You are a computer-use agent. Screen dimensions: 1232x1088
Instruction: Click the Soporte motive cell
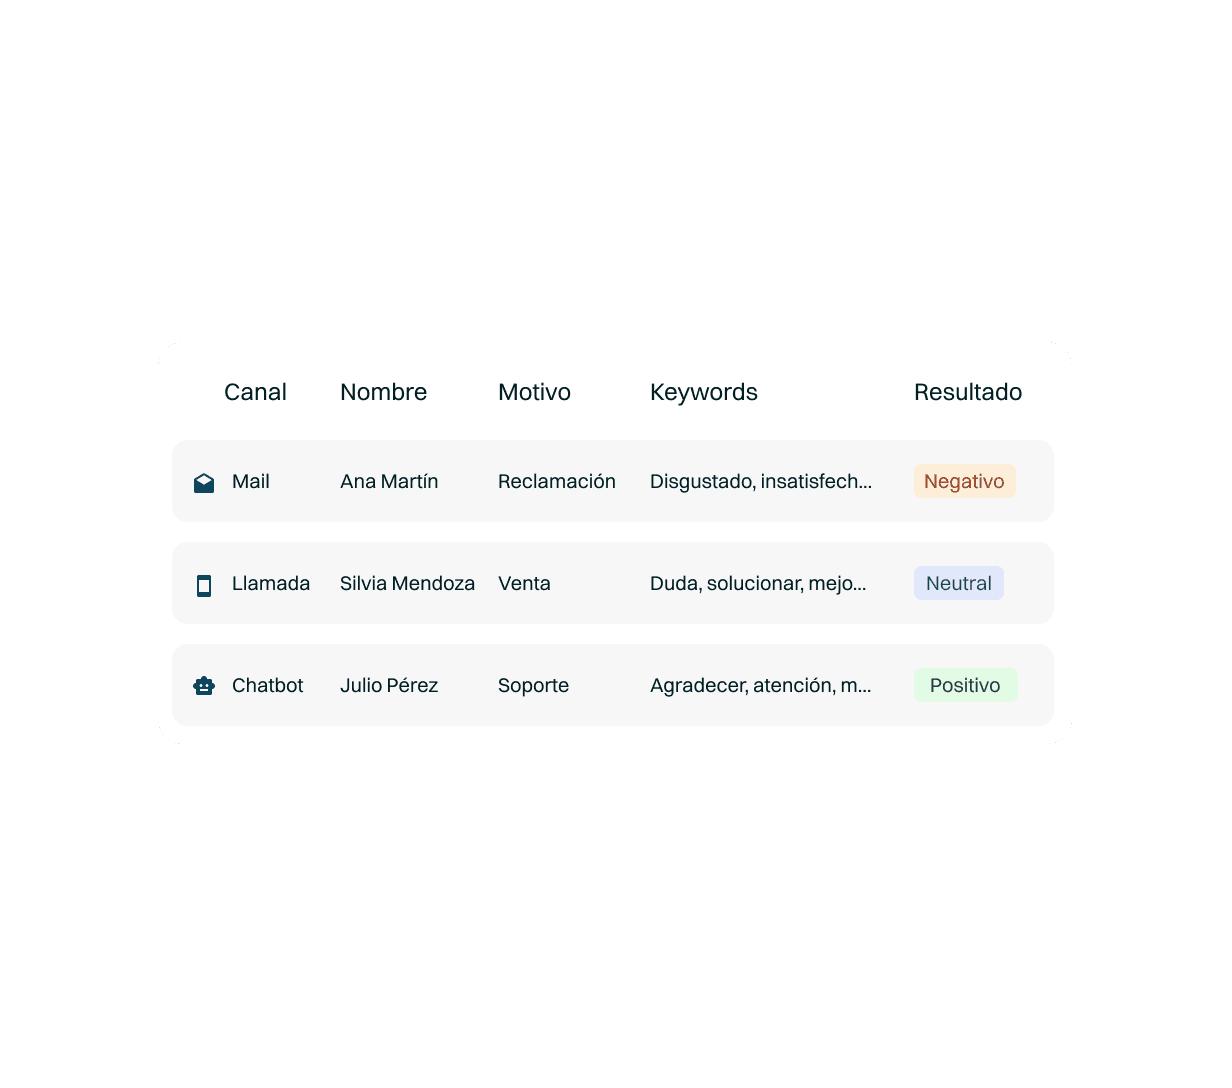point(533,685)
